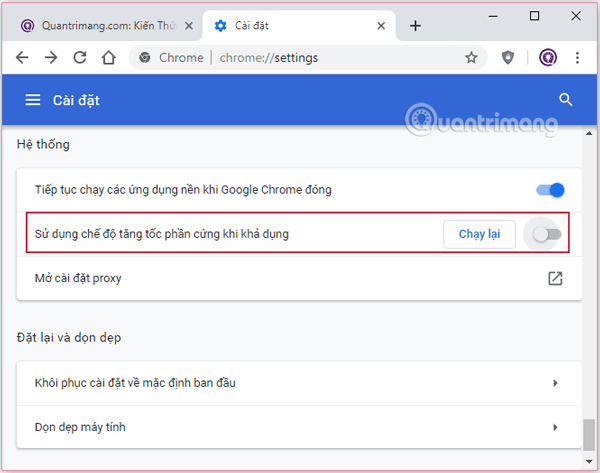Open new tab with the plus button
This screenshot has width=600, height=473.
point(415,26)
